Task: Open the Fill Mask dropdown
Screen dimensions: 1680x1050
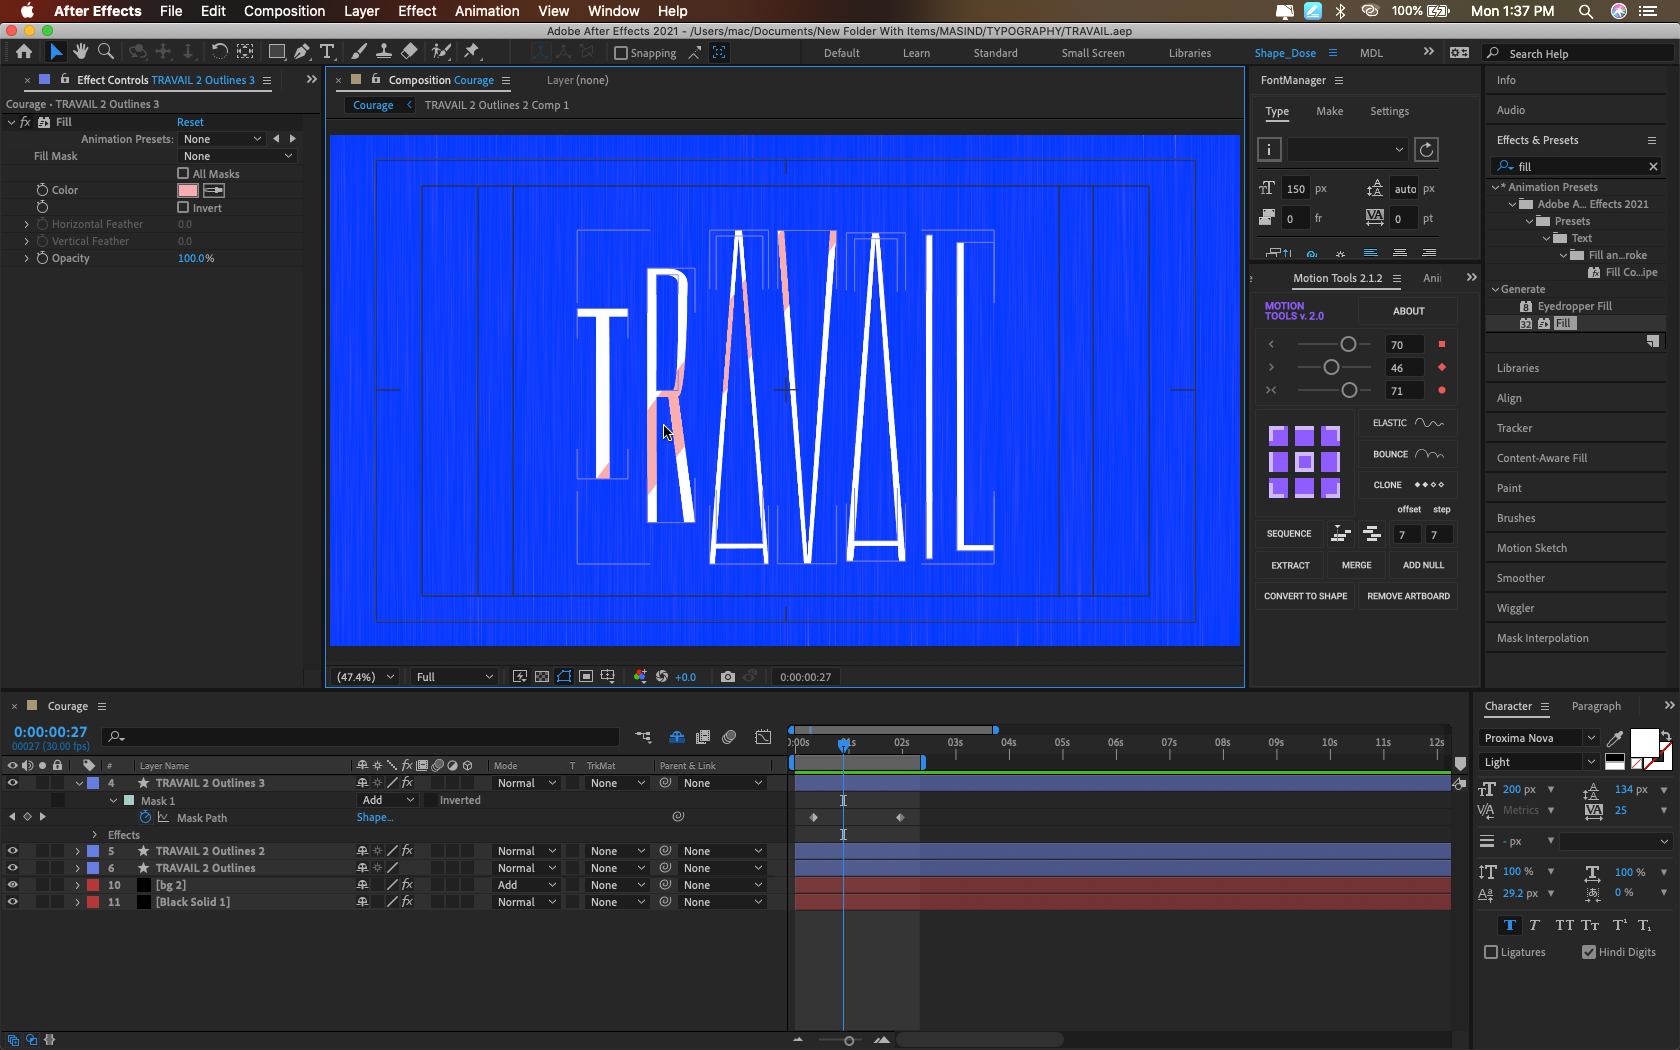Action: pyautogui.click(x=238, y=156)
